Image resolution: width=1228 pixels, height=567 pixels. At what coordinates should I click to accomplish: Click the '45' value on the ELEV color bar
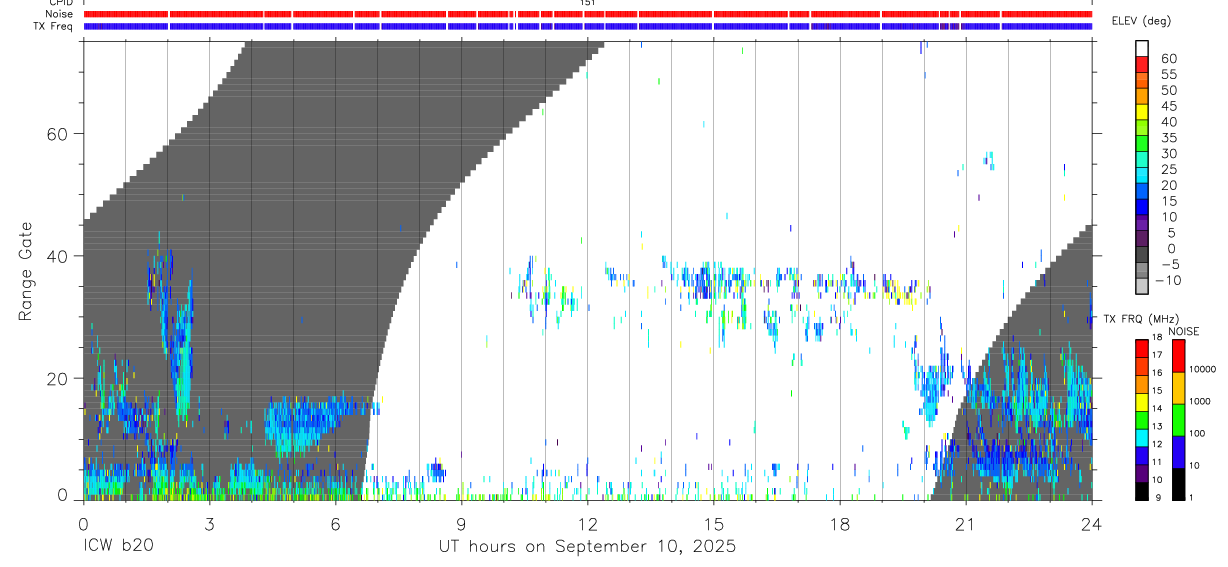[x=1169, y=106]
